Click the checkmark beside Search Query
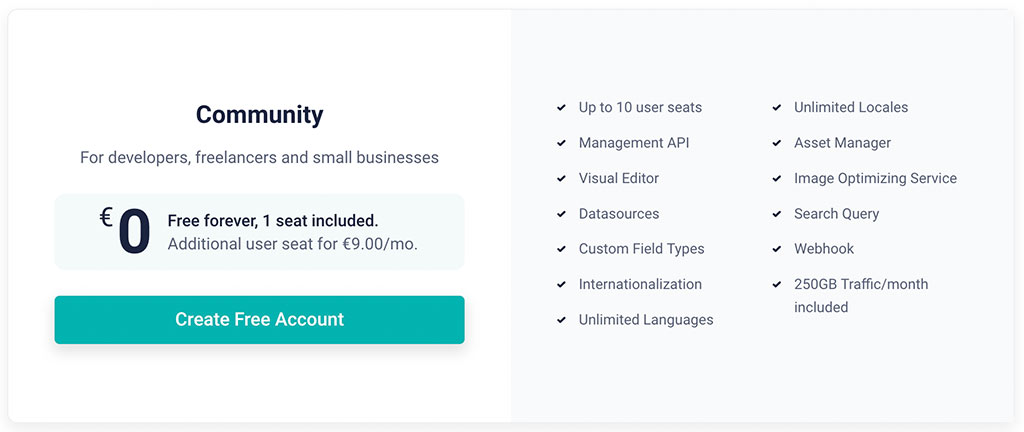The height and width of the screenshot is (432, 1024). coord(777,214)
